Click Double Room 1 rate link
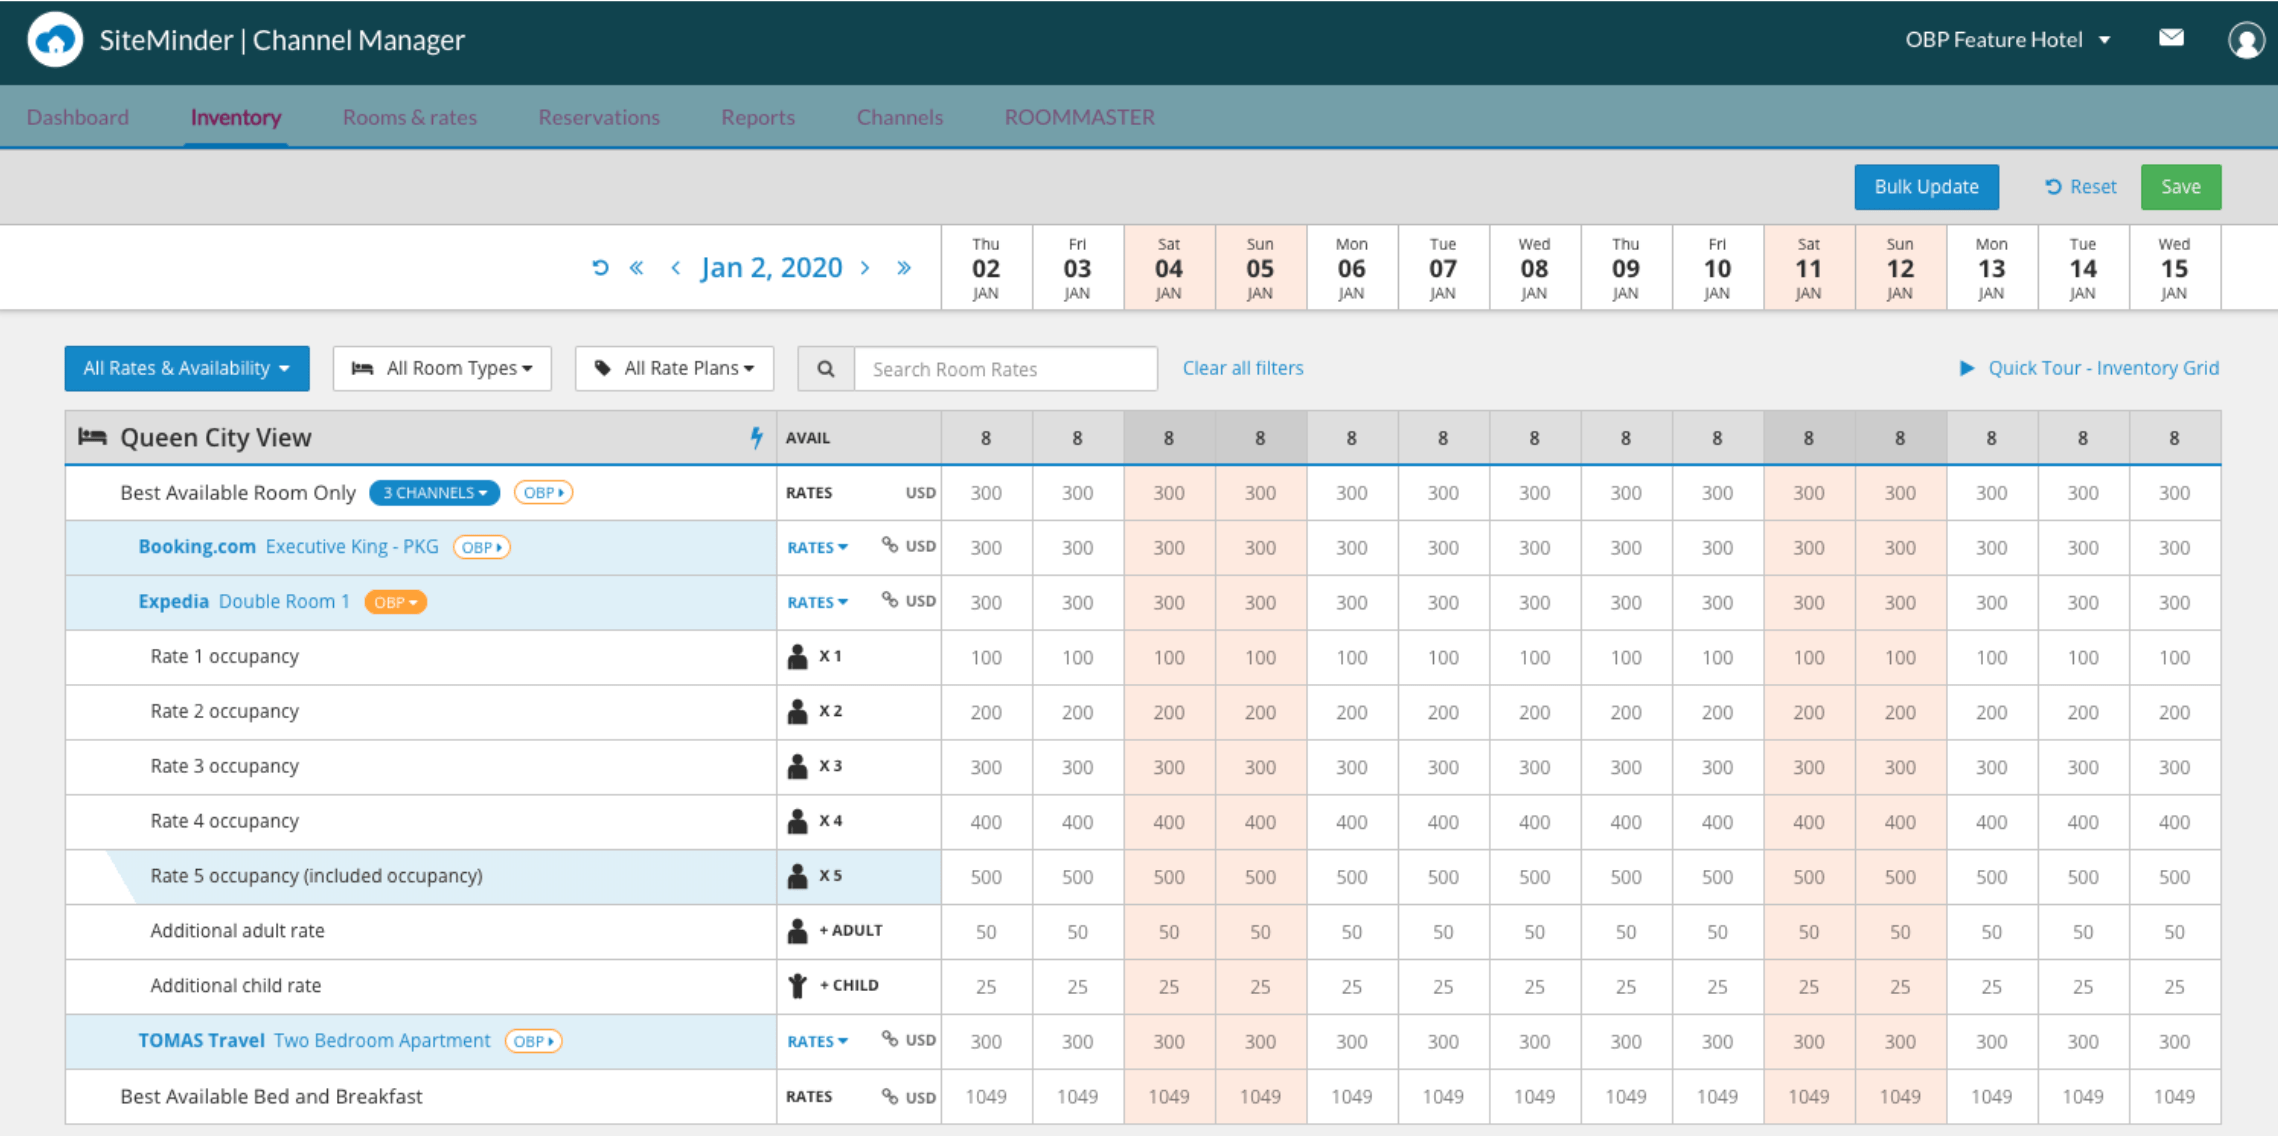Screen dimensions: 2278x1136 pyautogui.click(x=284, y=602)
